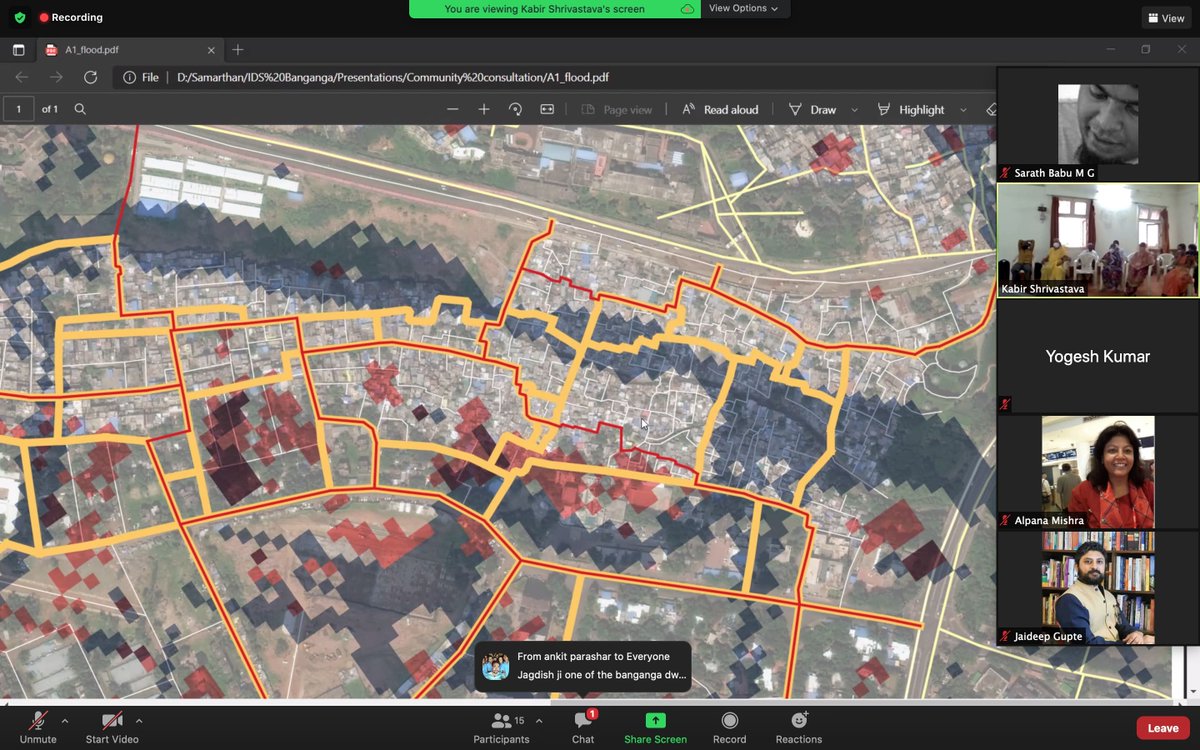Click the address bar with file path
Screen dimensions: 1200x750
click(x=555, y=77)
